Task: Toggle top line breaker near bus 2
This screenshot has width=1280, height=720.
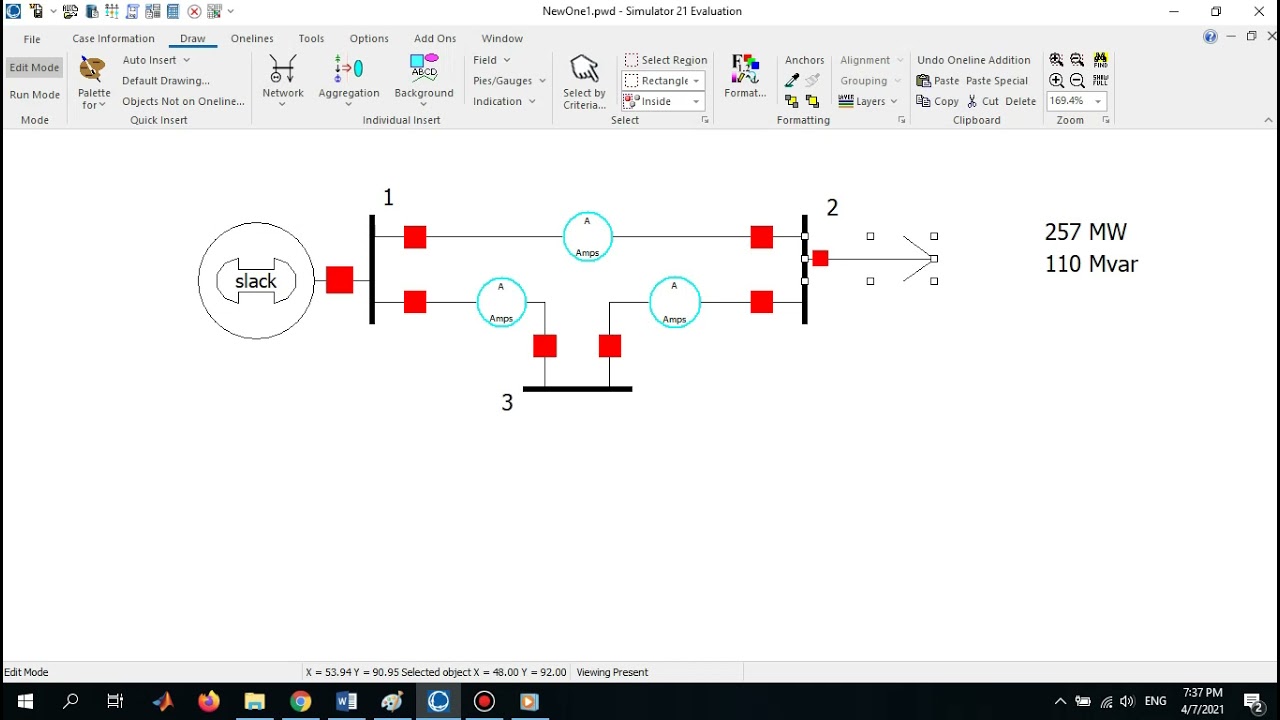Action: coord(762,237)
